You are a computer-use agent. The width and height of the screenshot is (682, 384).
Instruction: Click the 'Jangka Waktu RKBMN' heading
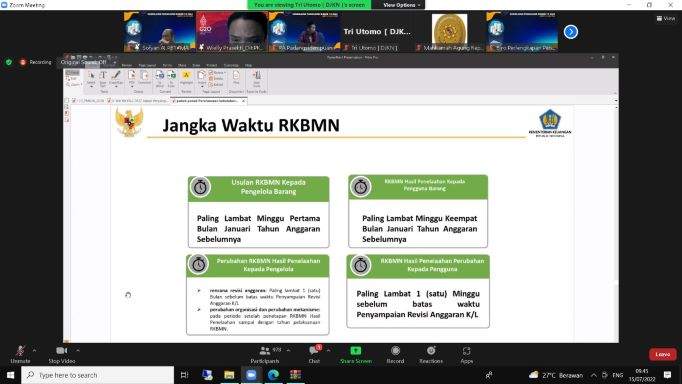251,125
